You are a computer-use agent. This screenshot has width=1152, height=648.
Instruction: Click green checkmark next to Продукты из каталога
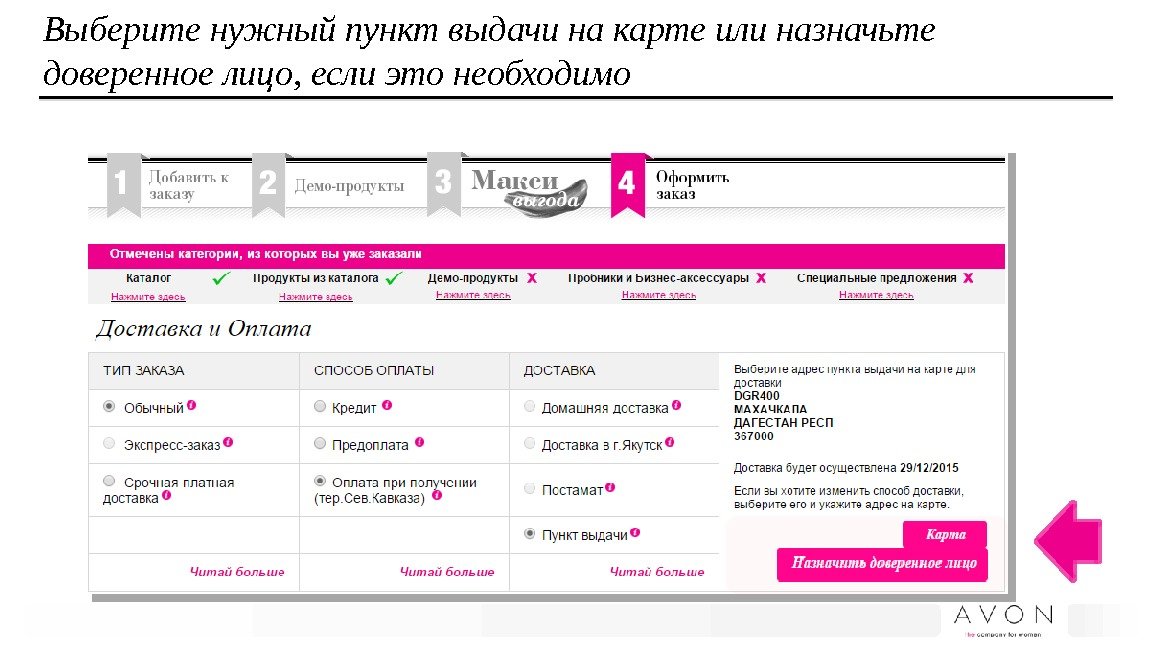tap(394, 278)
